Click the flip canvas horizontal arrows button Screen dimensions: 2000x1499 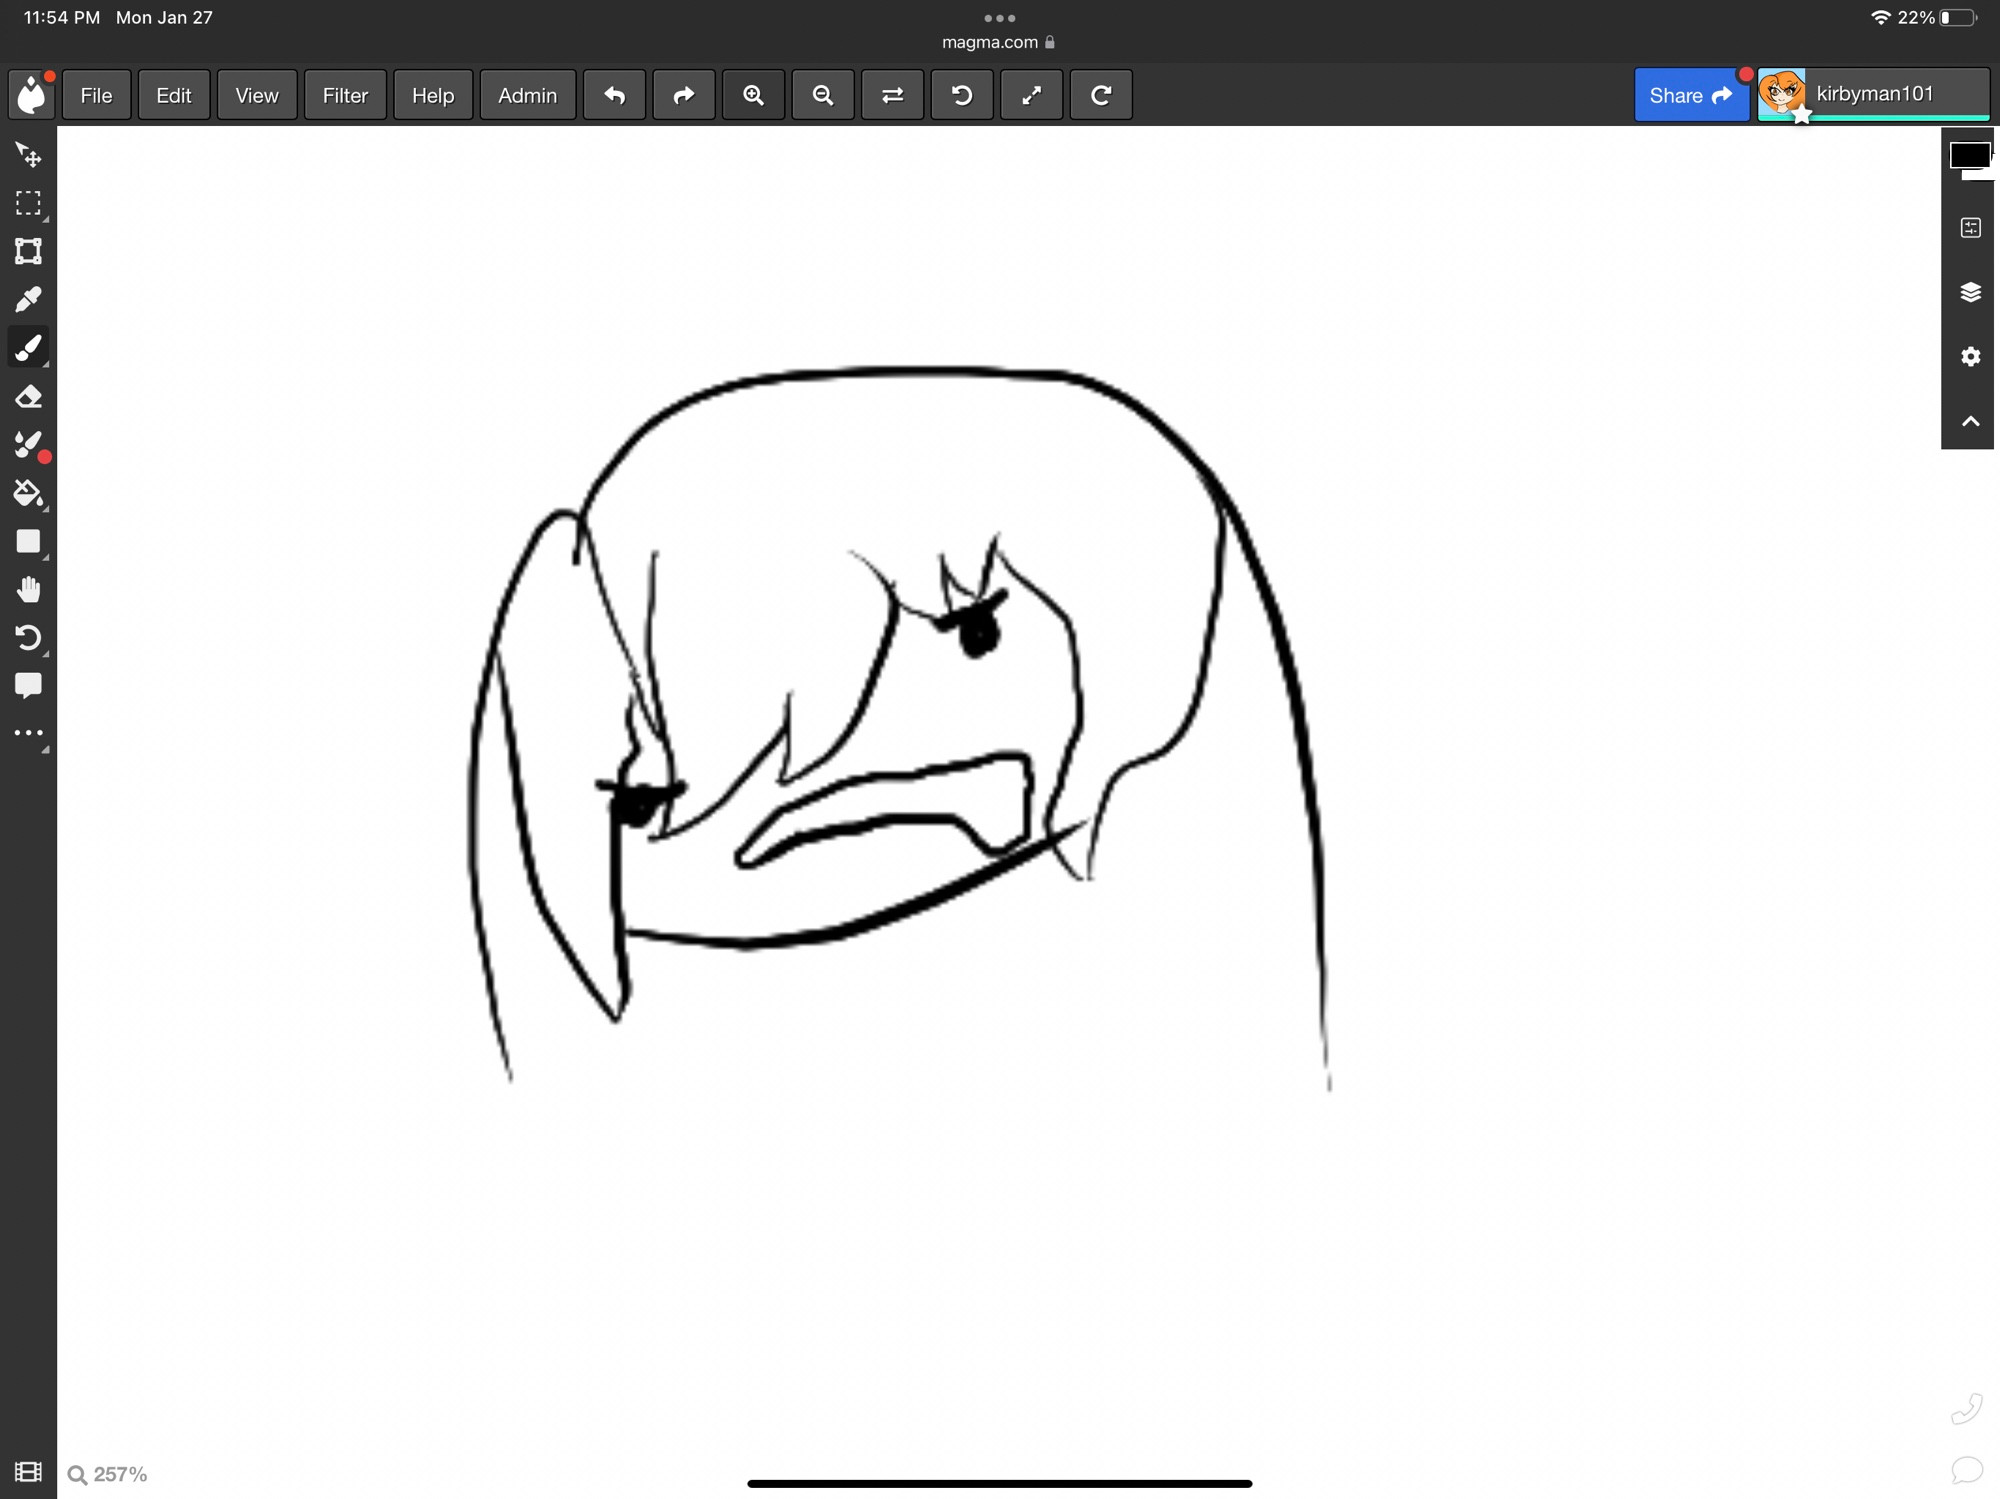[892, 95]
